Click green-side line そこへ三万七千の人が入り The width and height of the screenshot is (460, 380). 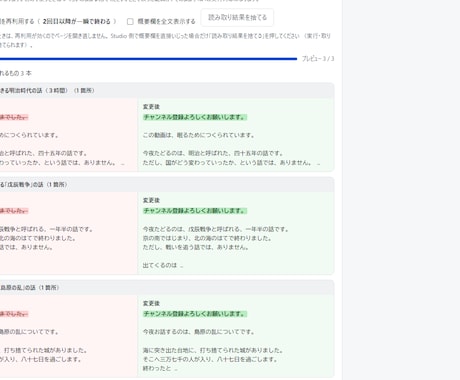[210, 359]
